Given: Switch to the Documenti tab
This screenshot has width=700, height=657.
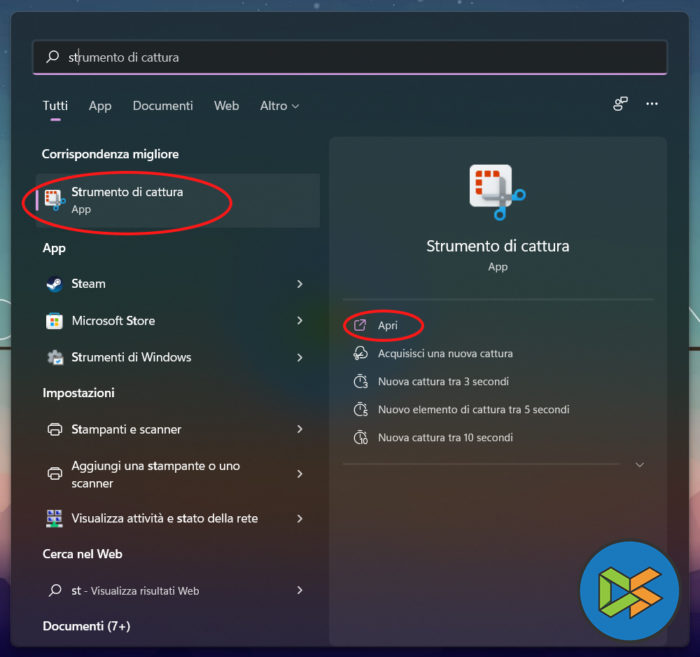Looking at the screenshot, I should 163,106.
